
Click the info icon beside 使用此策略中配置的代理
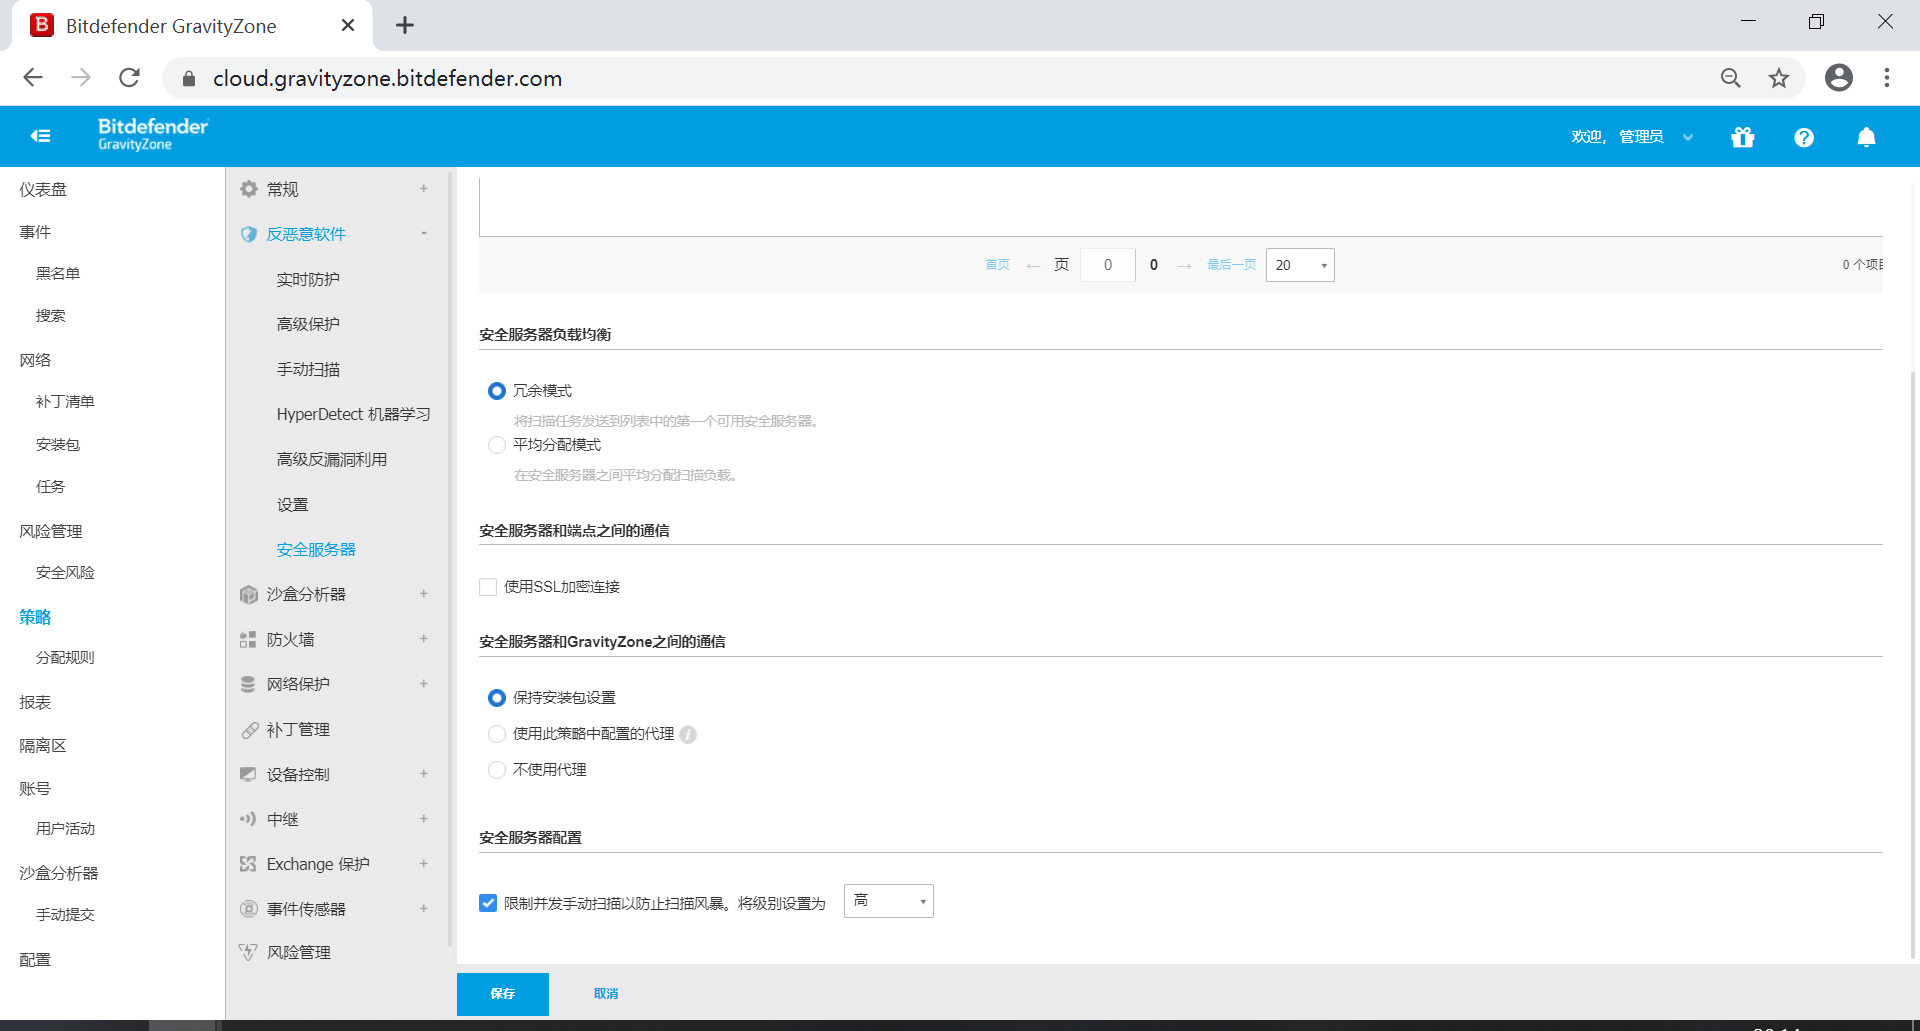pyautogui.click(x=688, y=735)
